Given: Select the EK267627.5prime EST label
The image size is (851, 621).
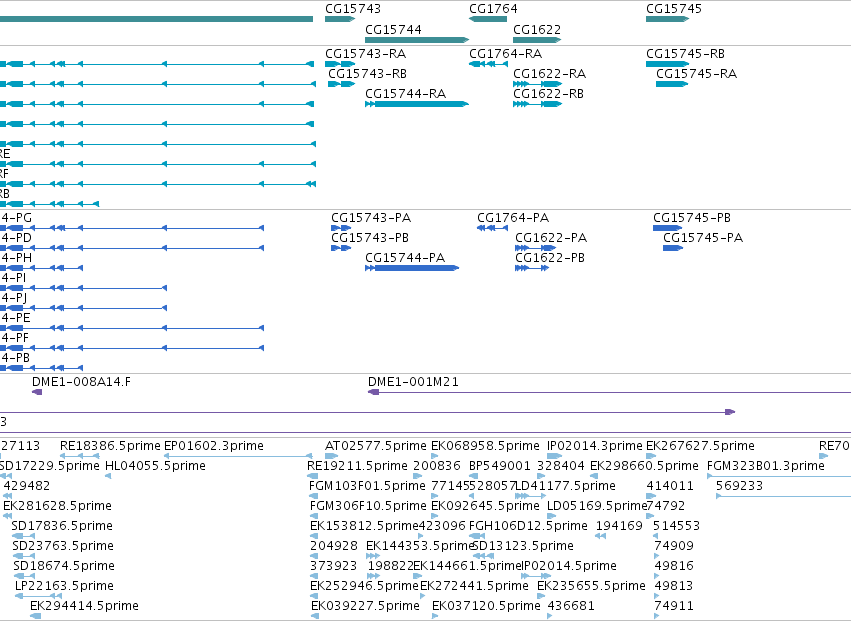Looking at the screenshot, I should tap(700, 446).
